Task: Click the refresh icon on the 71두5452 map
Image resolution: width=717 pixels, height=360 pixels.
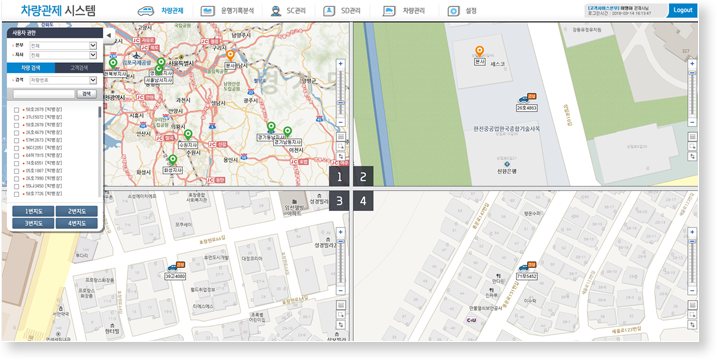Action: tap(693, 325)
